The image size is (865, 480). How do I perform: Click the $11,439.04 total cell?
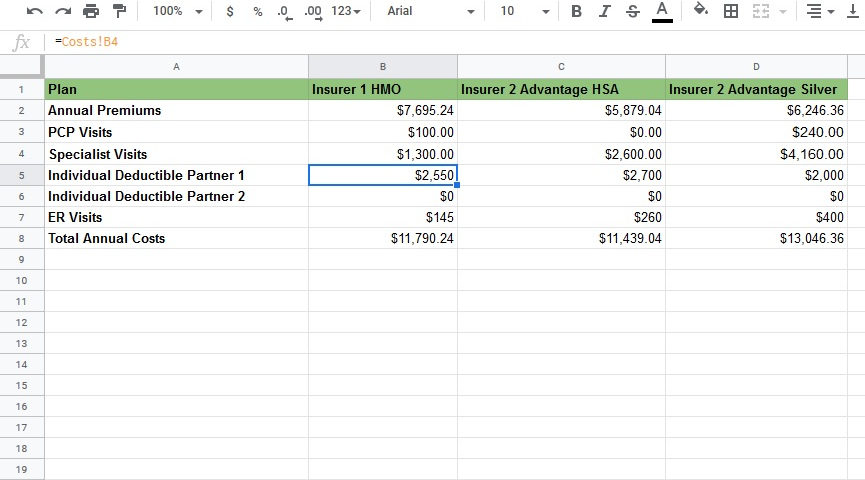click(562, 238)
